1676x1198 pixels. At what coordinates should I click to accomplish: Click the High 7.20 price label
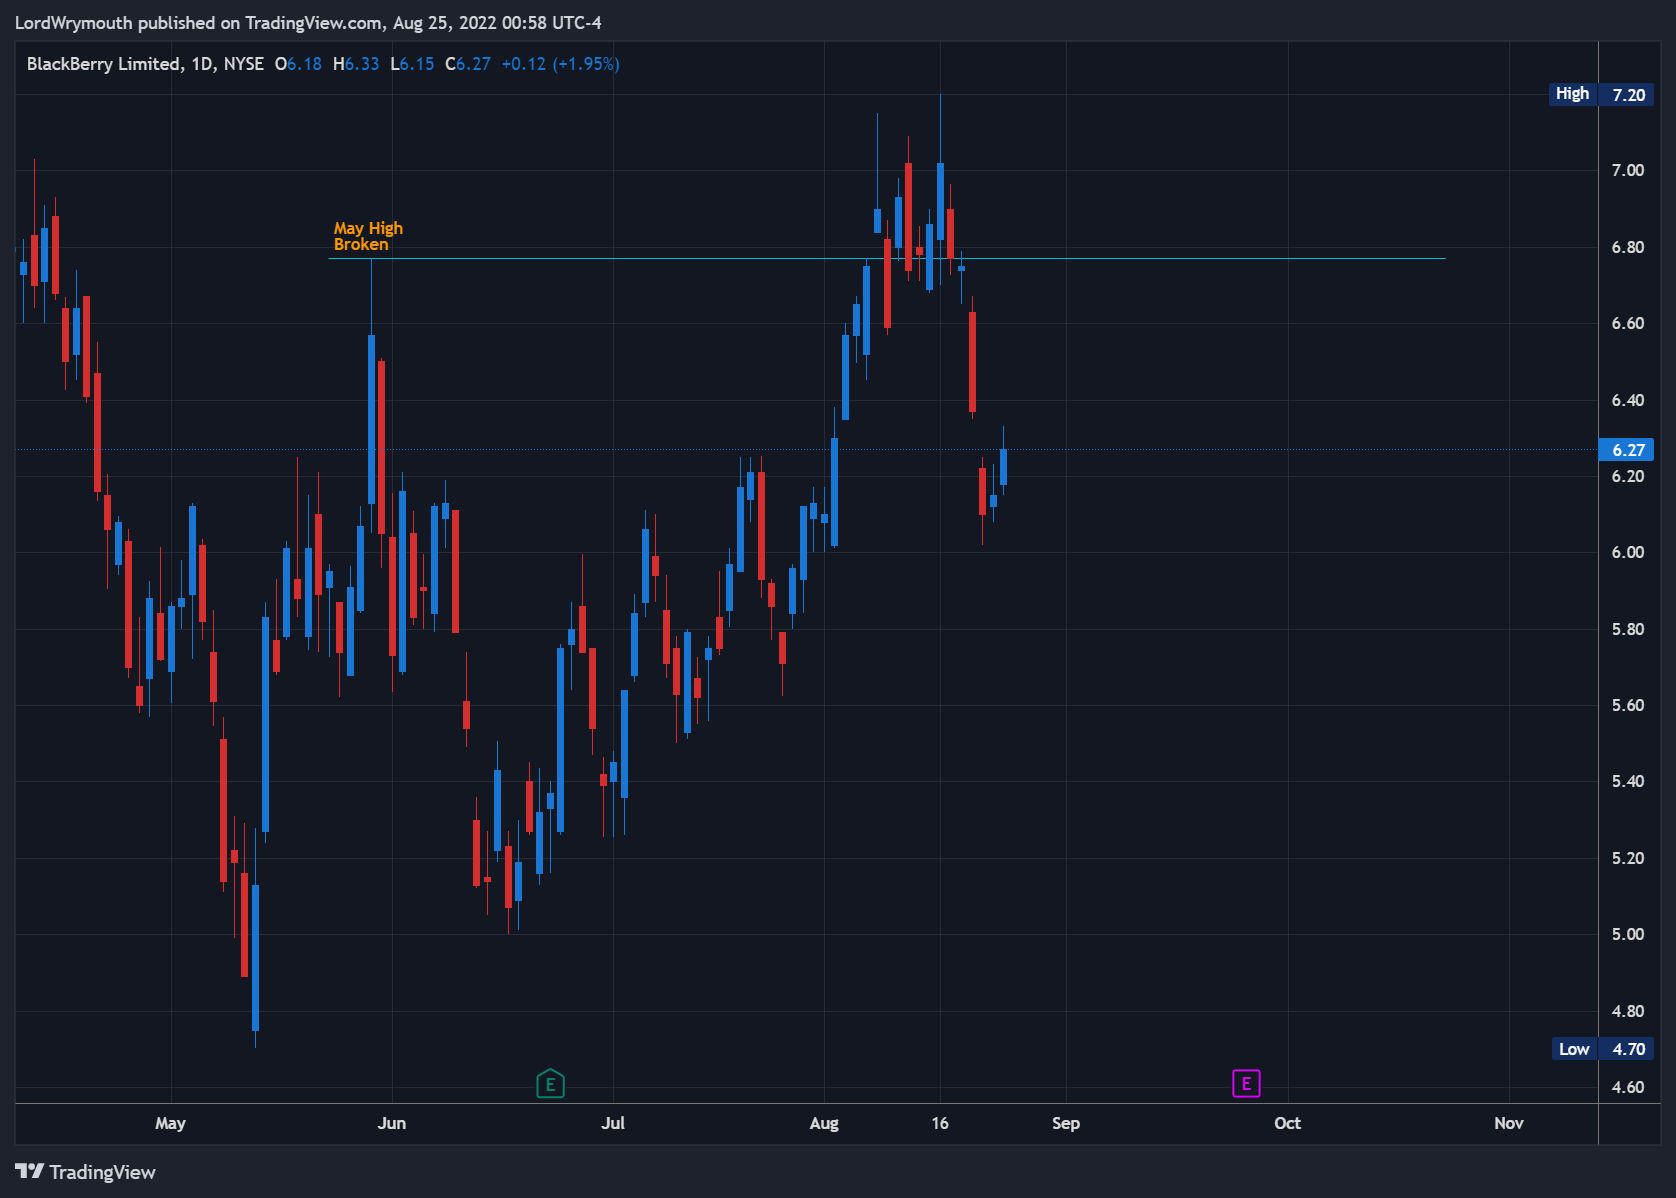click(1601, 94)
